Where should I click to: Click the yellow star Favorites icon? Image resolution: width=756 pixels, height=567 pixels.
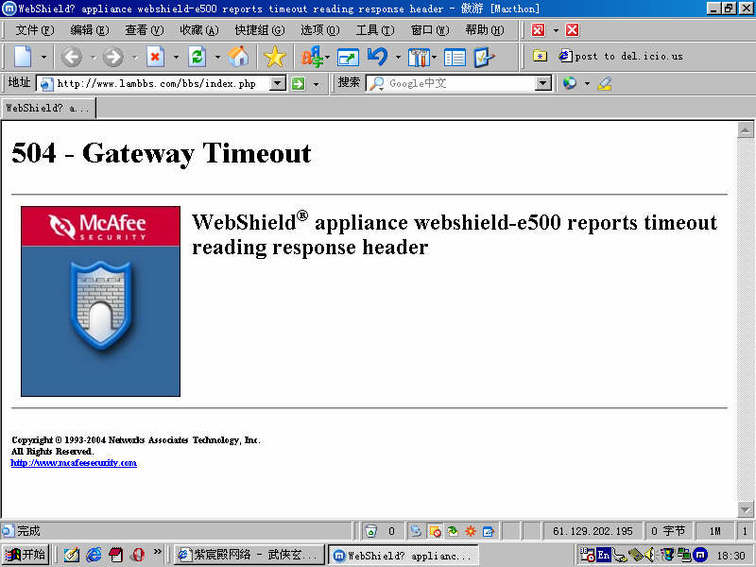pyautogui.click(x=275, y=57)
